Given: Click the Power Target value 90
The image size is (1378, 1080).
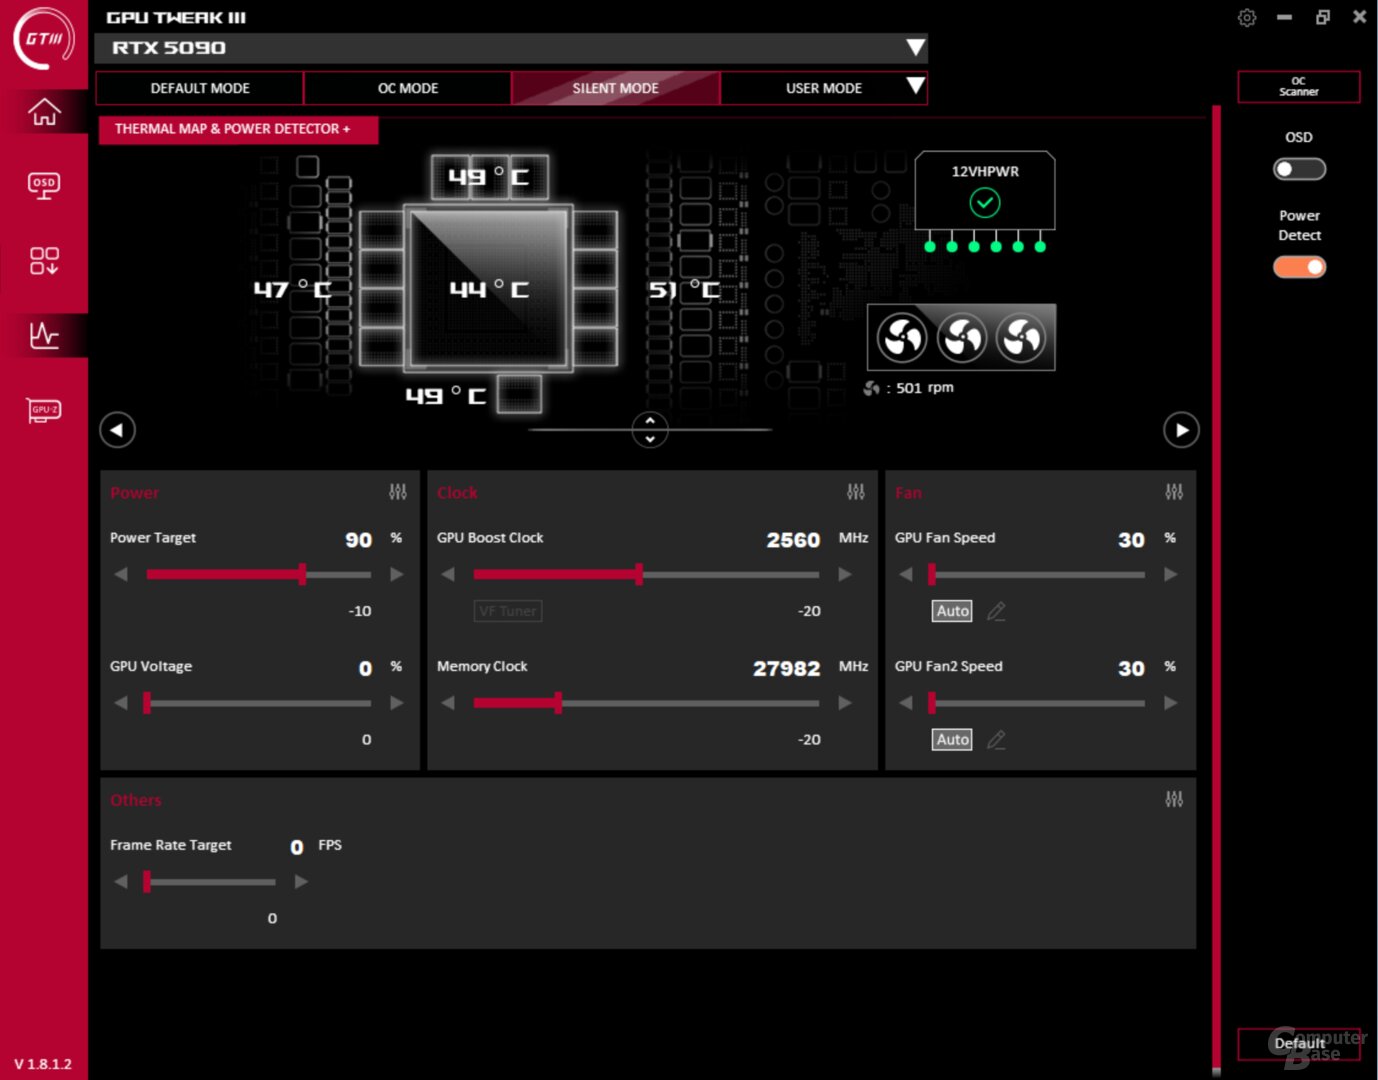Looking at the screenshot, I should (x=358, y=540).
